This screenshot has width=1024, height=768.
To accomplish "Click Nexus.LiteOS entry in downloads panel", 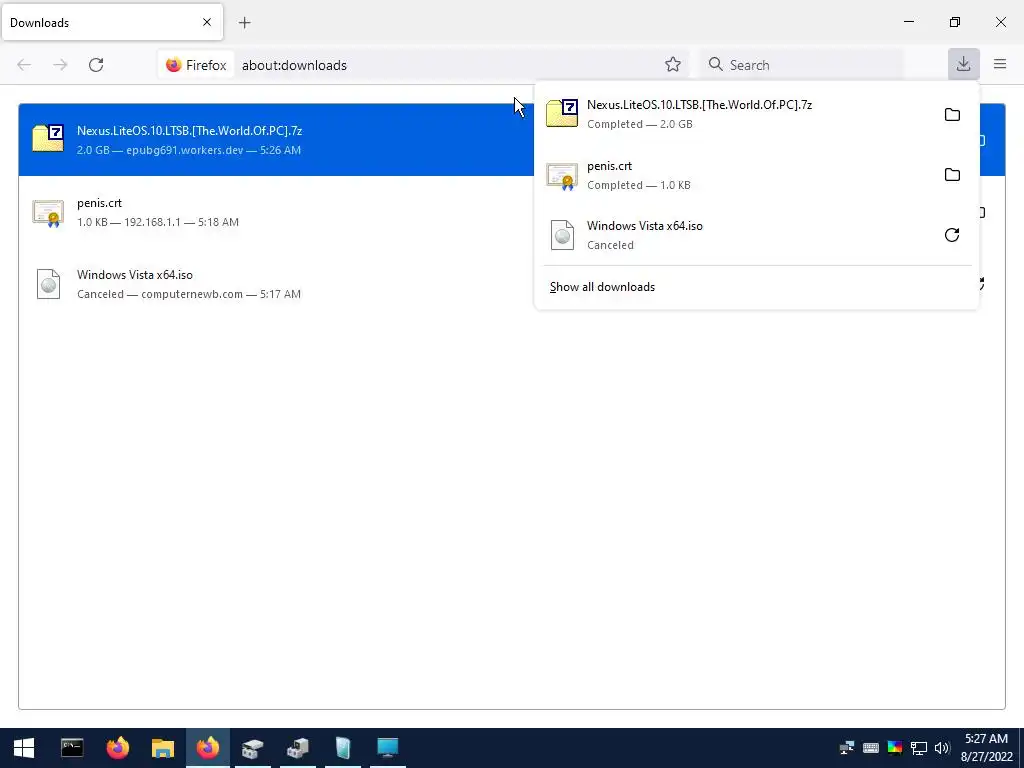I will tap(738, 114).
